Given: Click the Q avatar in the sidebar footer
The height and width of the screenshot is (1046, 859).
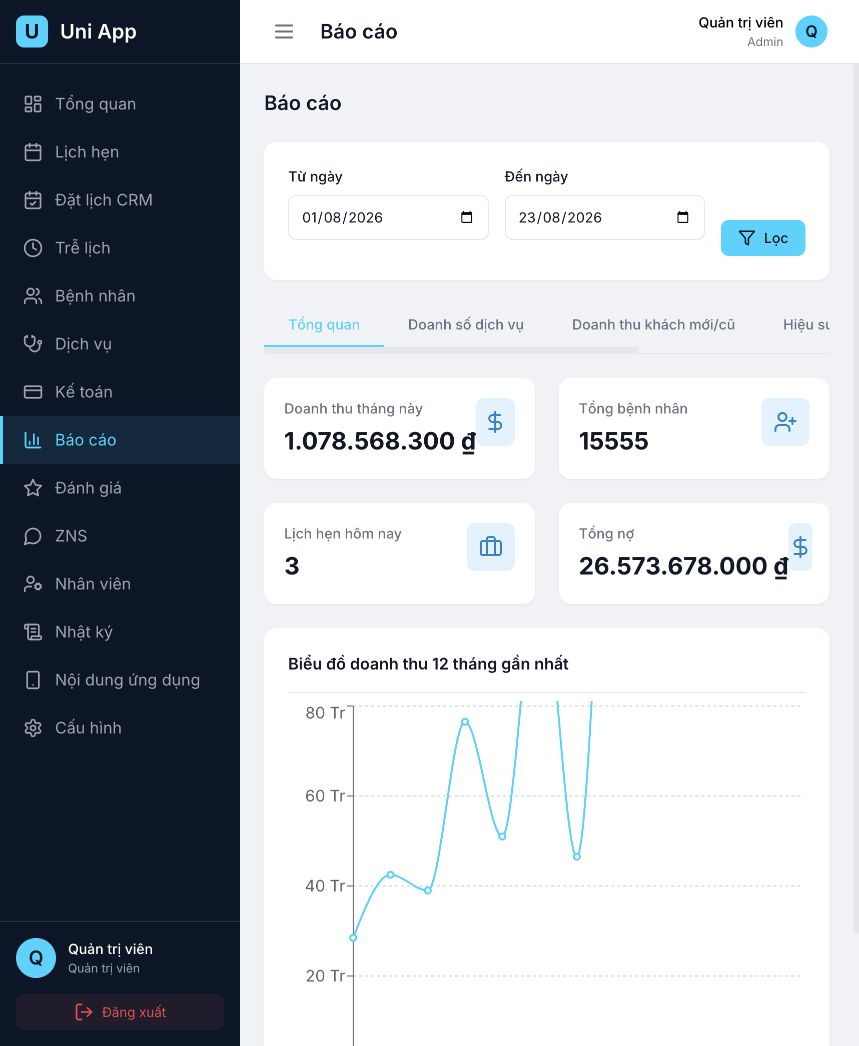Looking at the screenshot, I should click(x=36, y=958).
